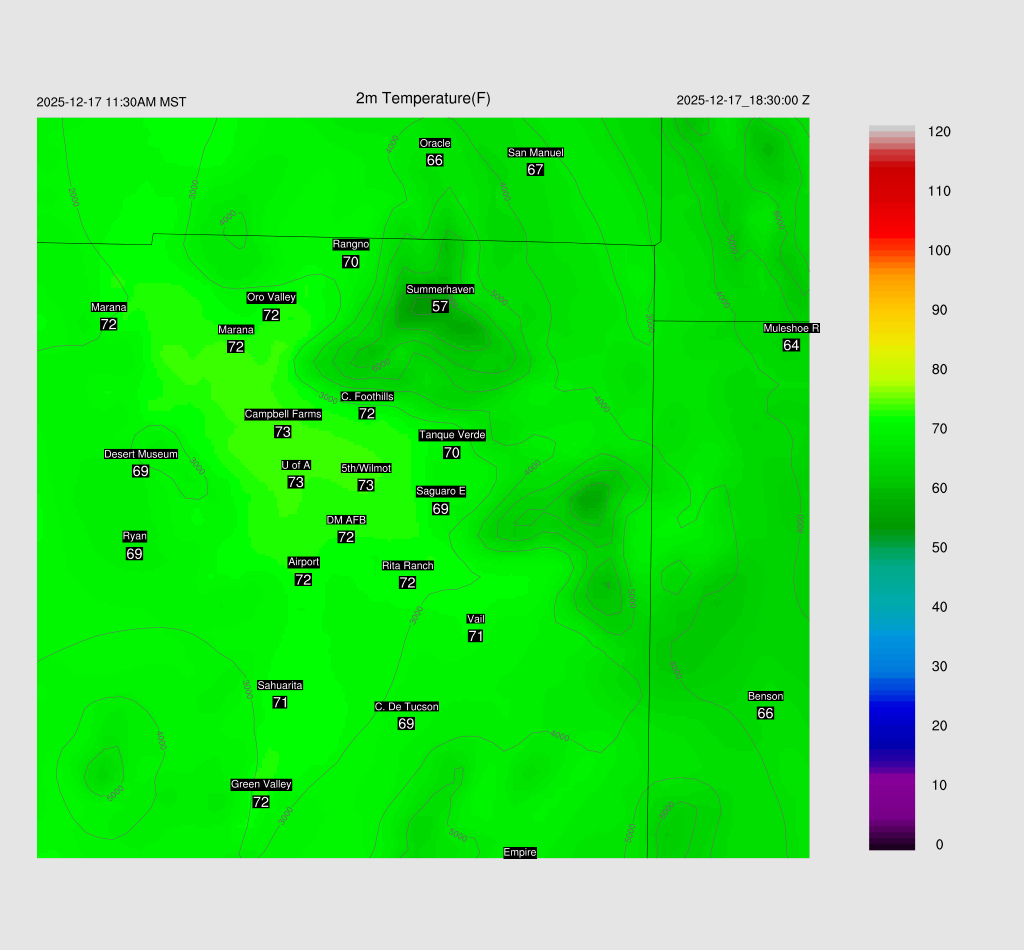Screen dimensions: 1024x950
Task: Click the purple band of the color scale
Action: pyautogui.click(x=892, y=790)
